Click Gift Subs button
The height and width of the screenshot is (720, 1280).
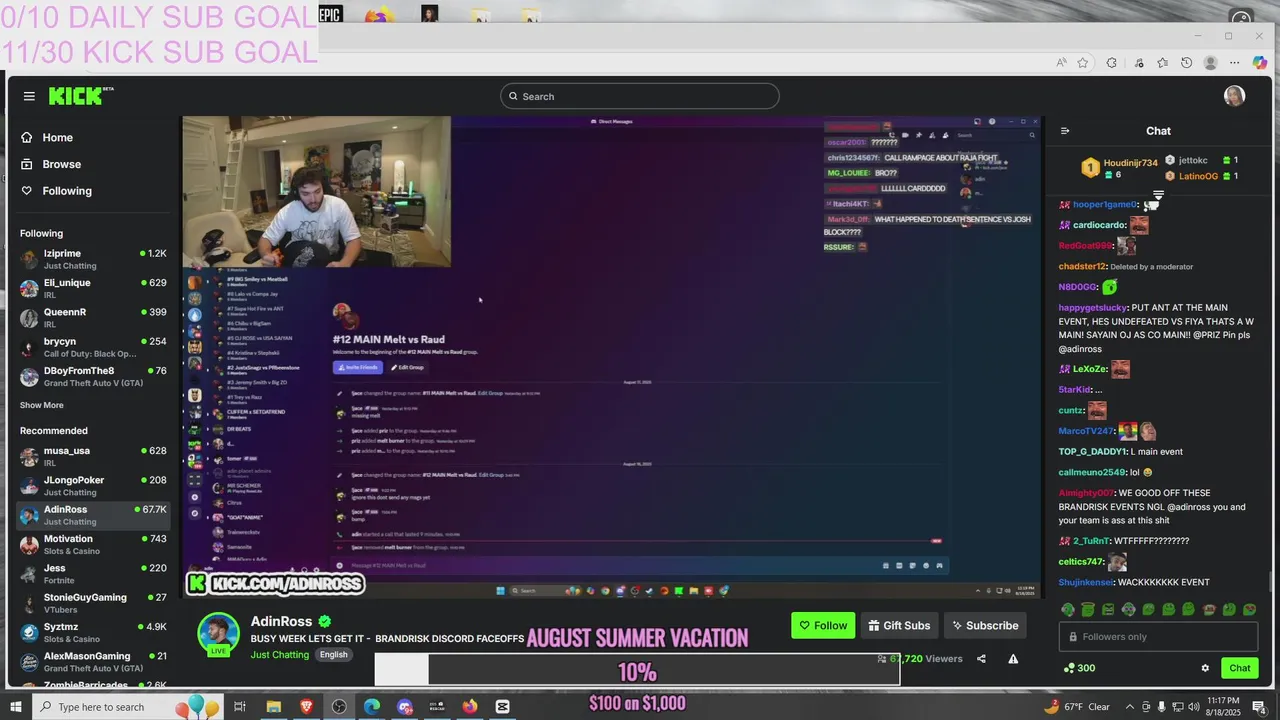(x=899, y=626)
